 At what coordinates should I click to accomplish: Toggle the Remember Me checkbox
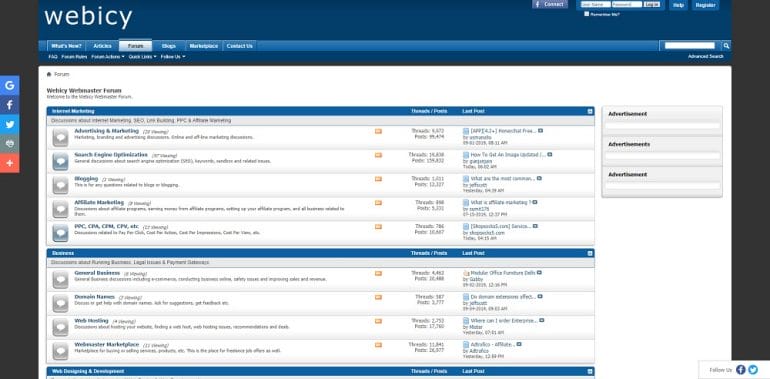point(586,14)
